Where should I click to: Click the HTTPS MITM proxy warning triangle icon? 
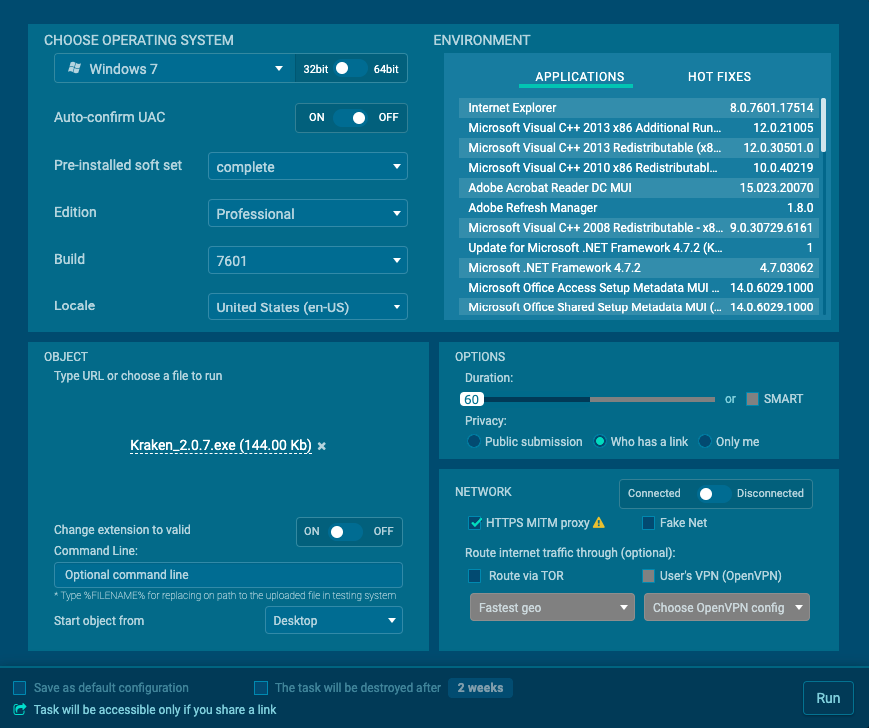point(599,522)
